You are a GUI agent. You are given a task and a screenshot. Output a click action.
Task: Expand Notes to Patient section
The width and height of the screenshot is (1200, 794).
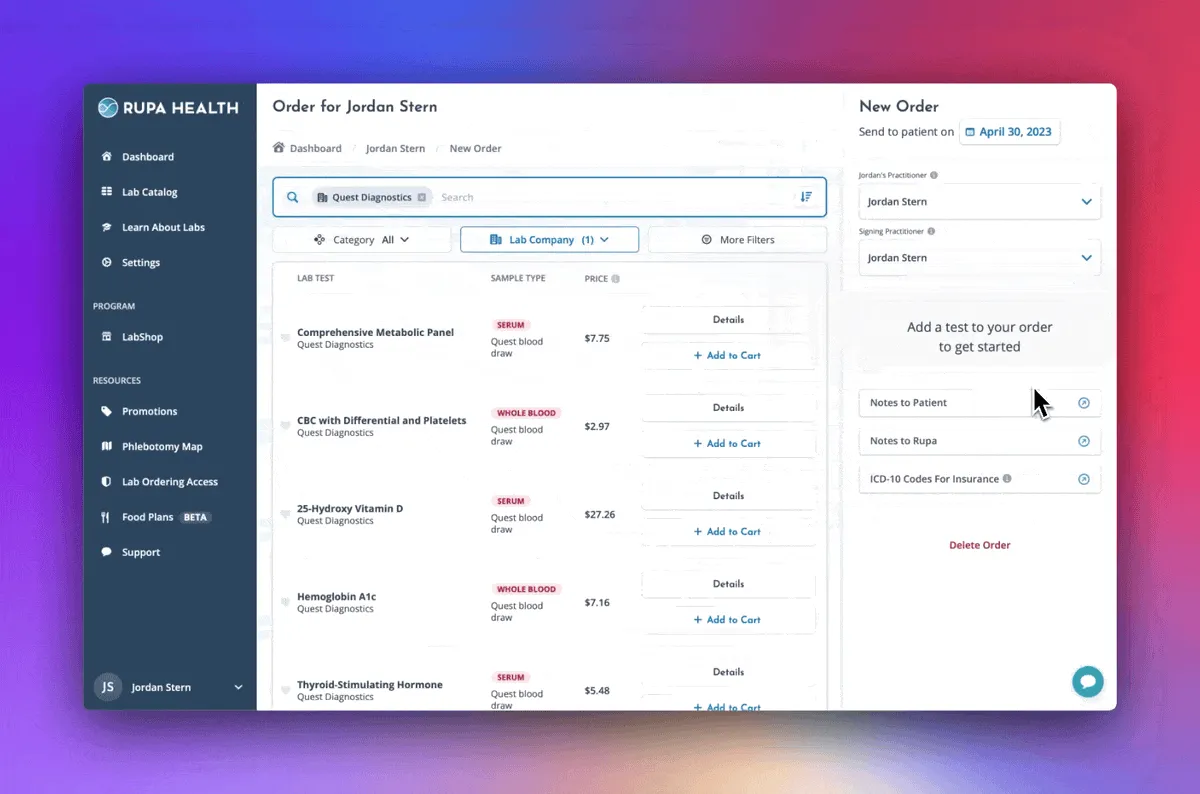(x=980, y=403)
